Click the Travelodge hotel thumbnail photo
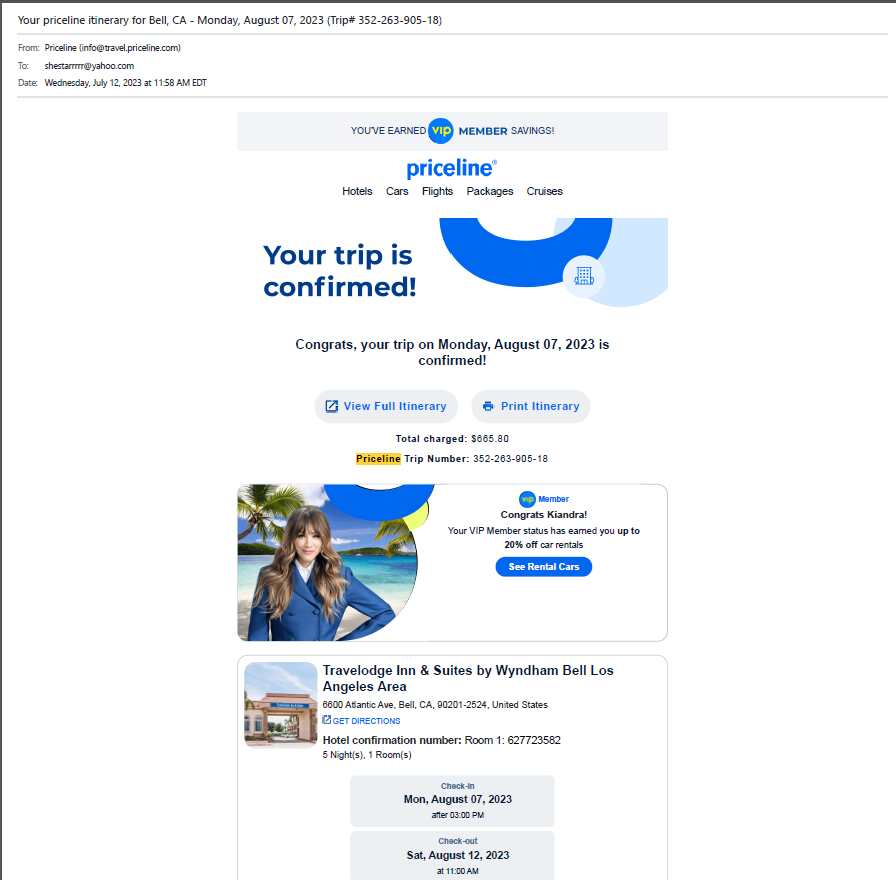 click(281, 705)
